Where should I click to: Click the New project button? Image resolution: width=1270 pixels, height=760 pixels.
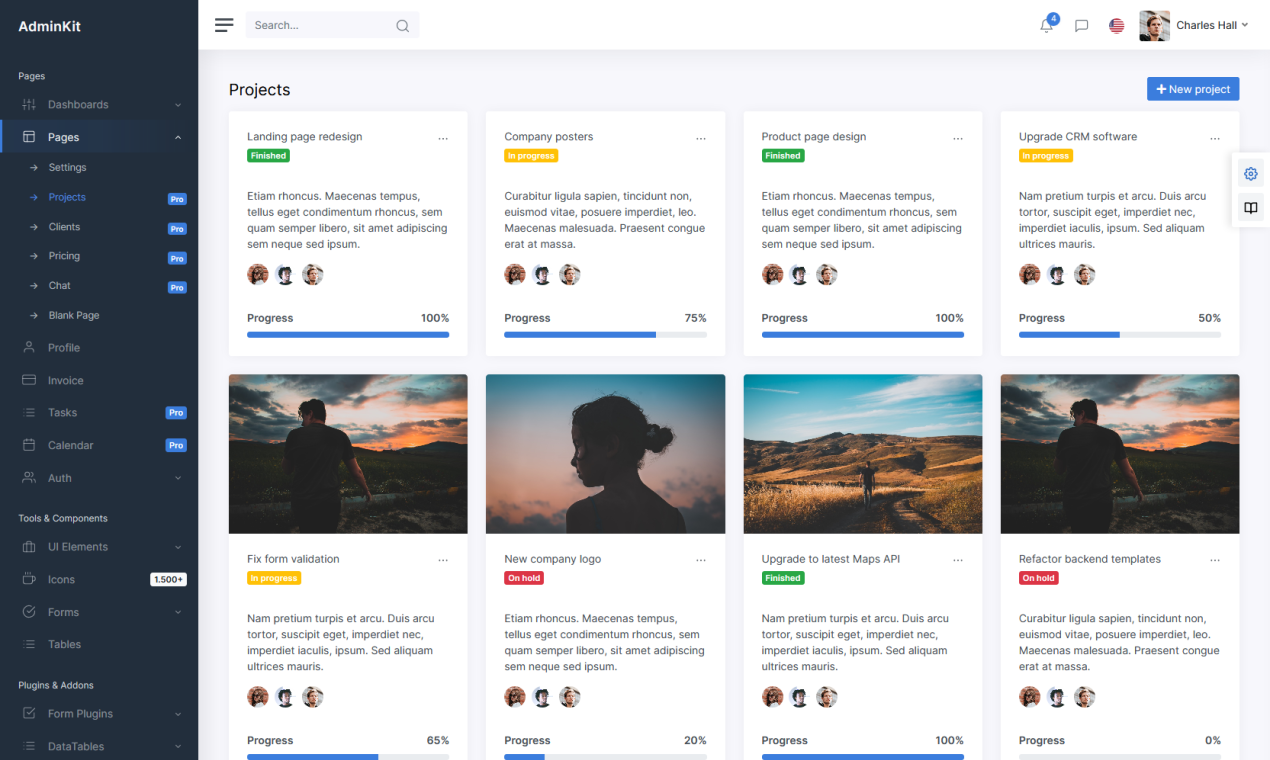pyautogui.click(x=1192, y=88)
